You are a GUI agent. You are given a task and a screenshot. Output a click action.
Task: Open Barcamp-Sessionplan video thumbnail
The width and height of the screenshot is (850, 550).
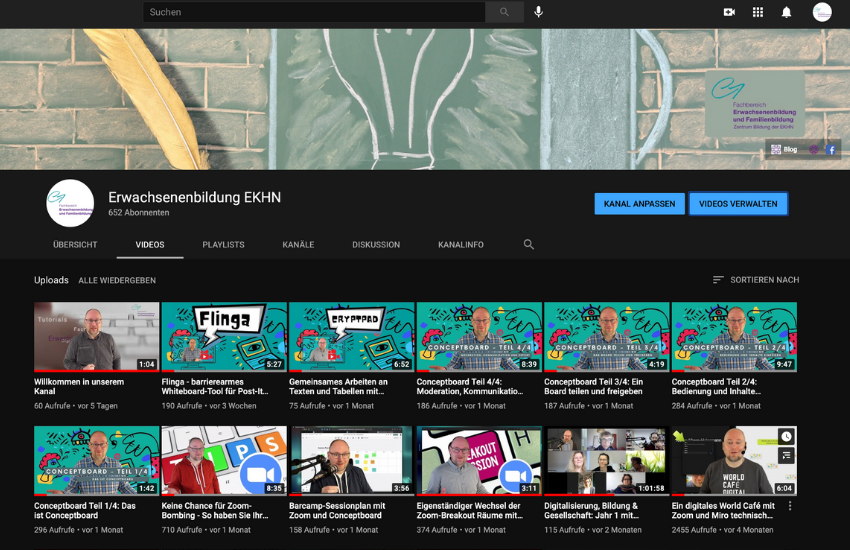coord(352,461)
